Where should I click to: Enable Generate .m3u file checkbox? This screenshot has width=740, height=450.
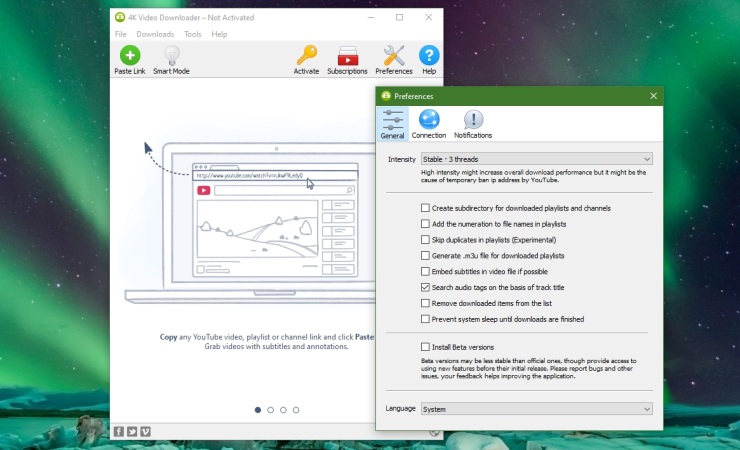coord(425,256)
